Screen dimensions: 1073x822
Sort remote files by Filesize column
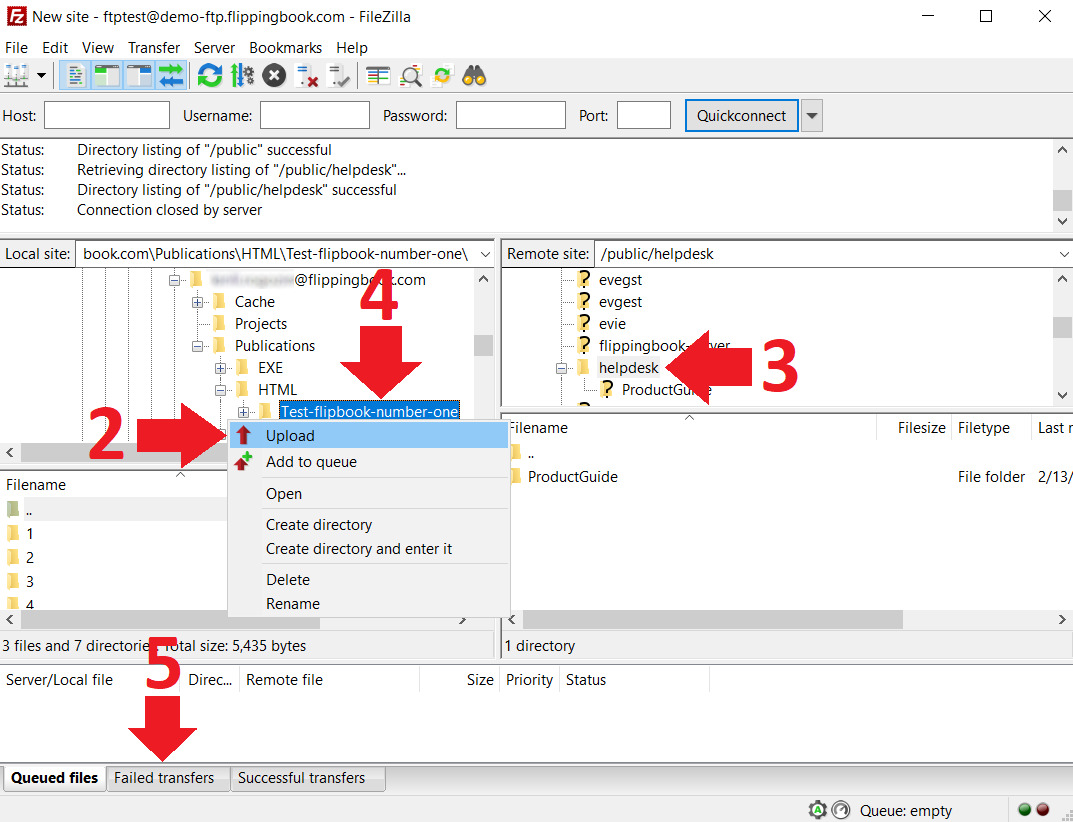click(921, 428)
